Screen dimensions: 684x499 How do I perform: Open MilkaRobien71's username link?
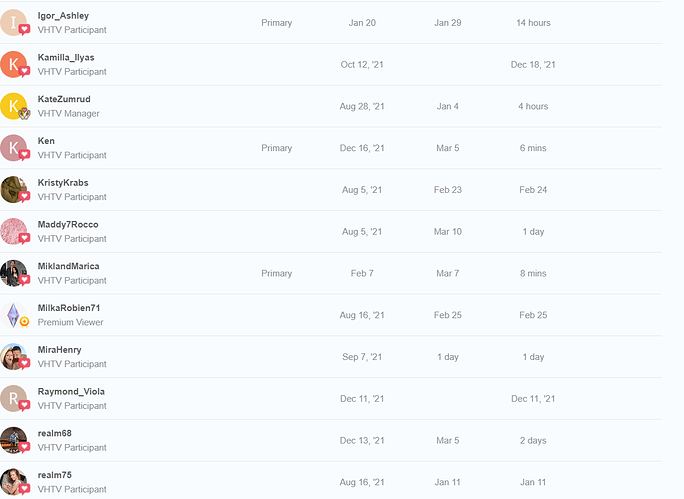69,308
